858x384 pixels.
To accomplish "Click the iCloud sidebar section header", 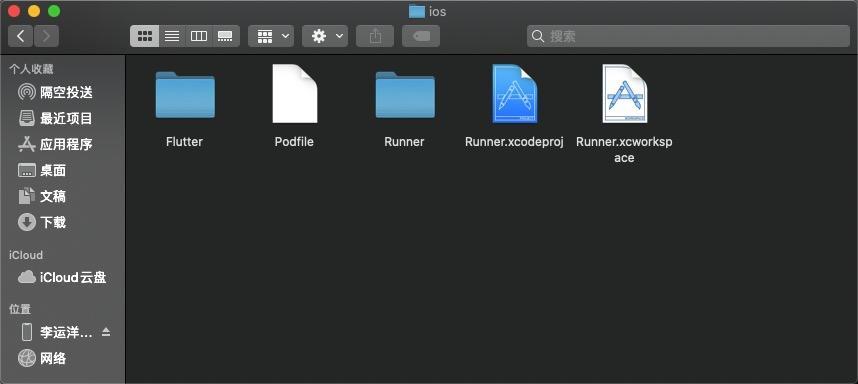I will point(26,255).
